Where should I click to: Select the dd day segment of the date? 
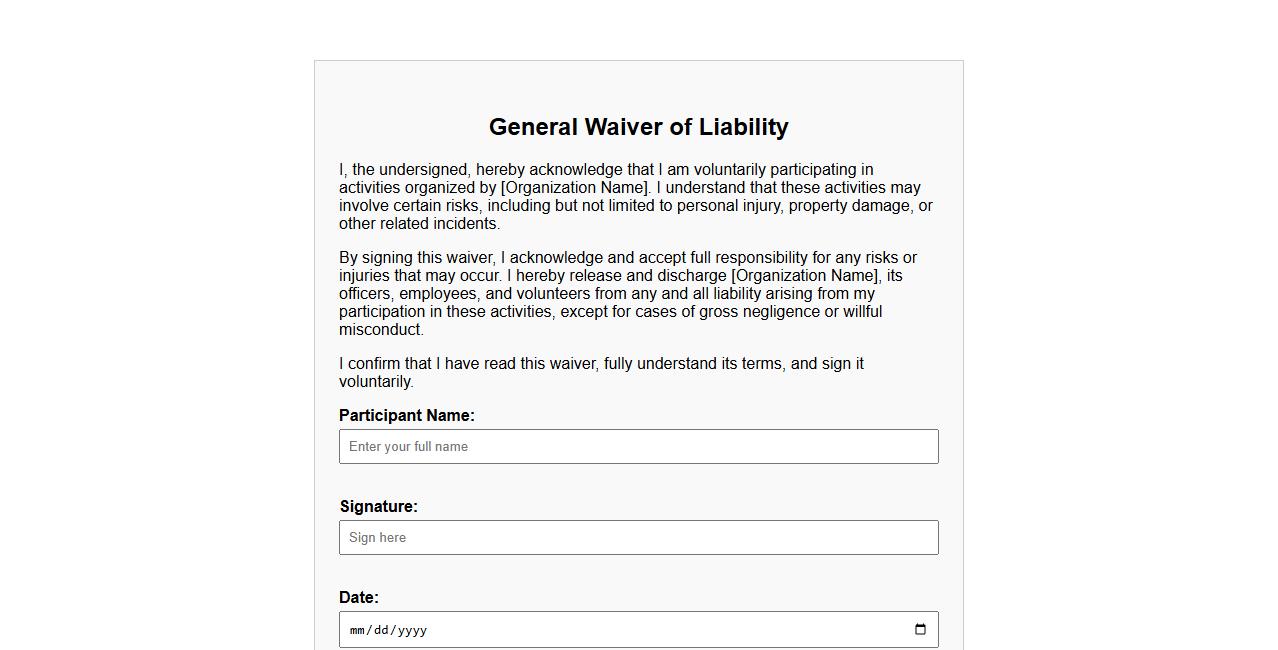(x=382, y=630)
